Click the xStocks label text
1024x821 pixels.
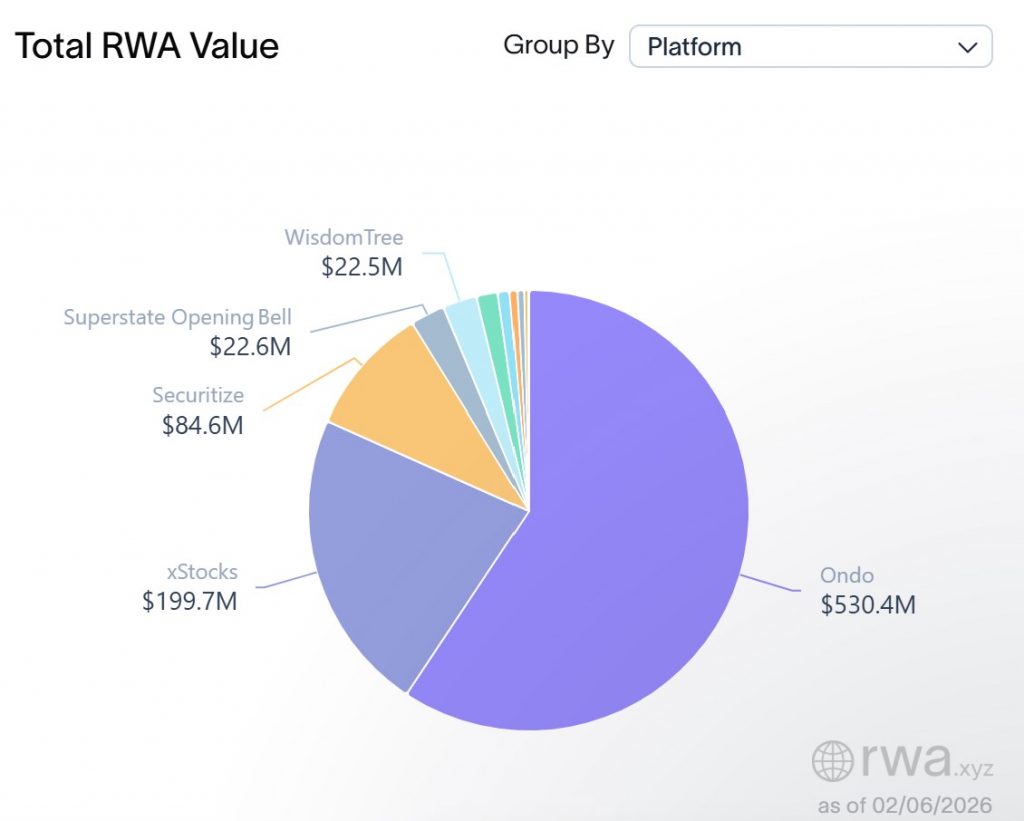[x=202, y=573]
